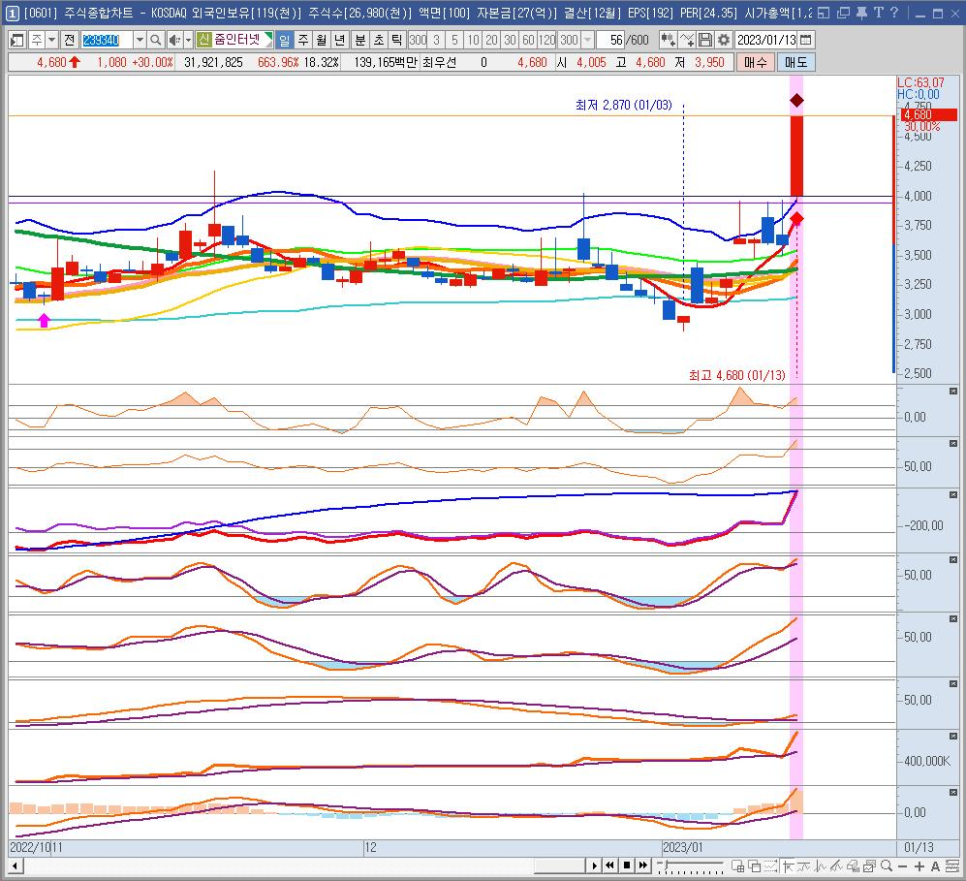Select the weekly (주) chart period
The height and width of the screenshot is (881, 966).
pos(303,40)
